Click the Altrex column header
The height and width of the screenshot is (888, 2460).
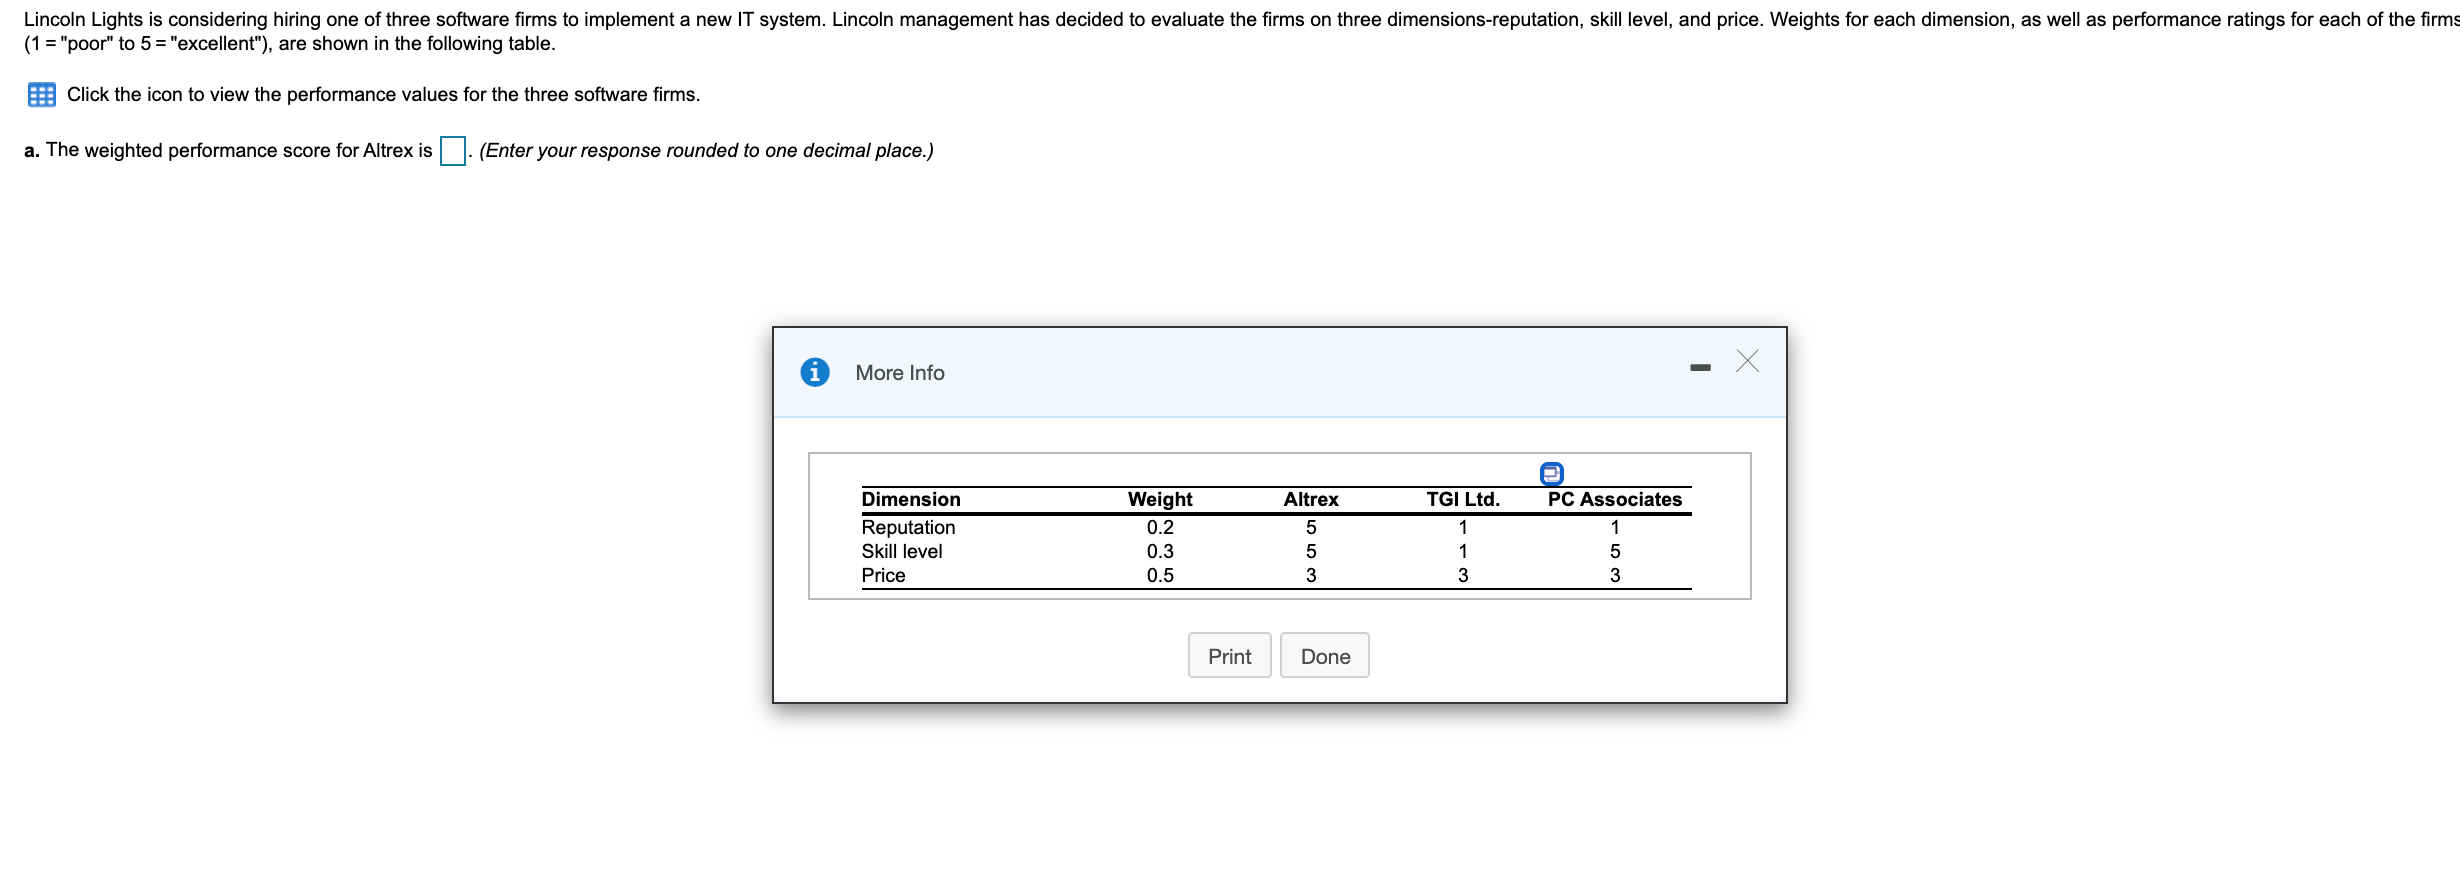(1311, 499)
